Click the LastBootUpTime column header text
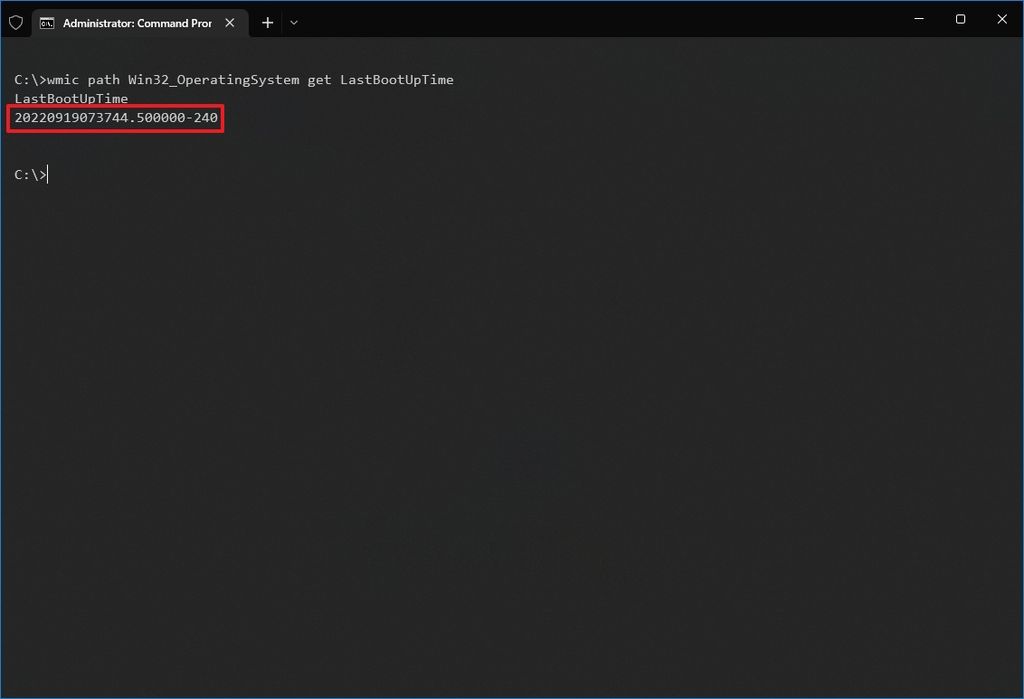 tap(70, 98)
